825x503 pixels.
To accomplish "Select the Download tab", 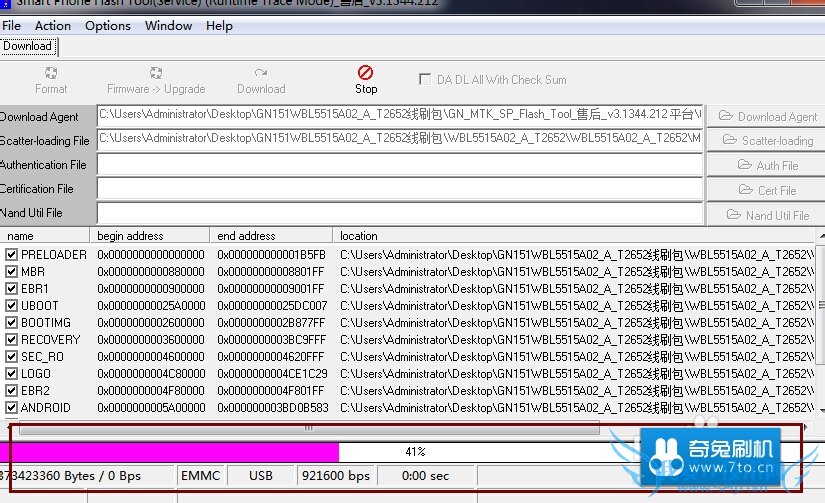I will [28, 46].
